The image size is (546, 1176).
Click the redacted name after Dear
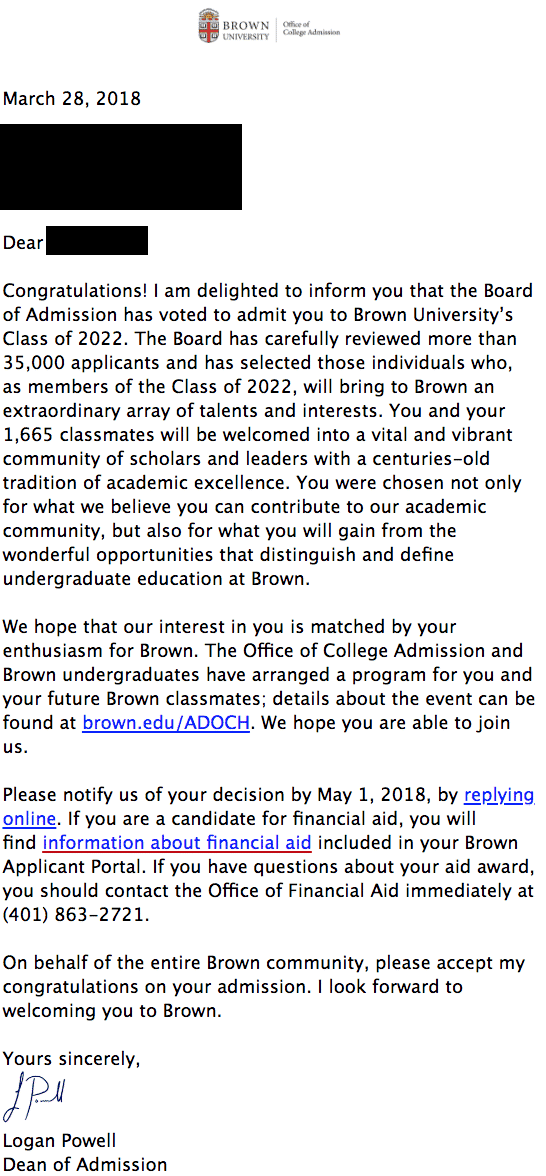[x=97, y=240]
